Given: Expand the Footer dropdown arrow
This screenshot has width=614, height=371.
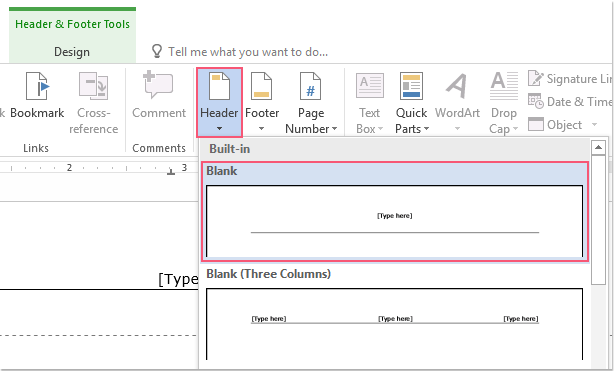Looking at the screenshot, I should click(x=261, y=128).
